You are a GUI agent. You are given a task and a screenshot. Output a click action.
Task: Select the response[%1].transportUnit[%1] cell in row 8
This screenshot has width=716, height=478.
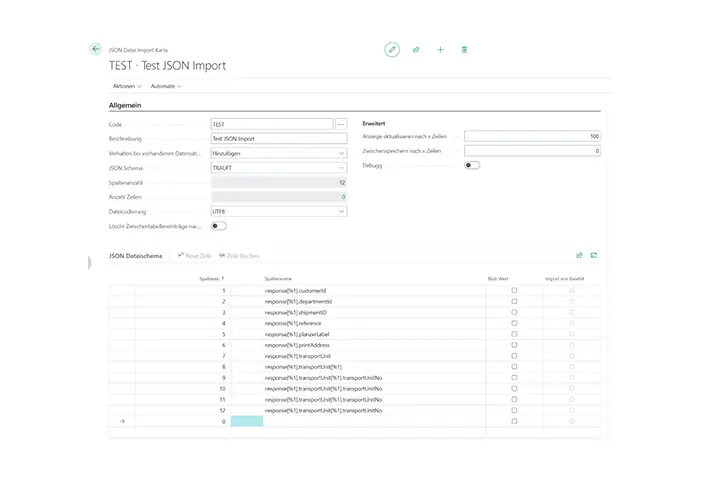tap(303, 367)
